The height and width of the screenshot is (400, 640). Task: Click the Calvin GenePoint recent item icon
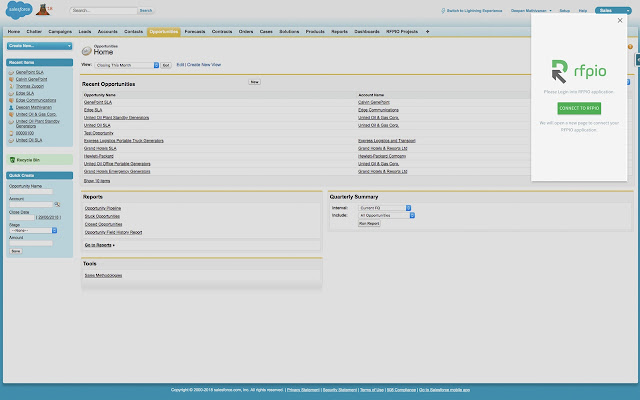(11, 79)
